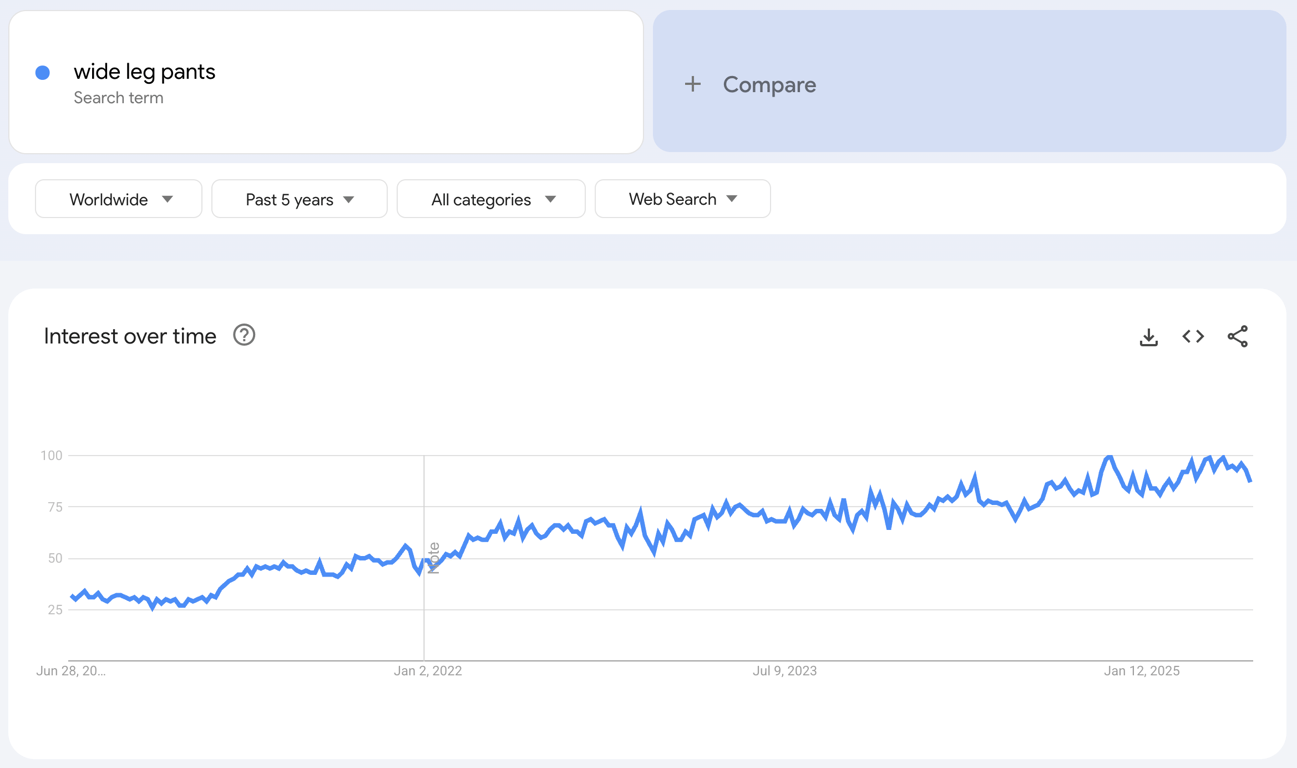Open the All categories filter dropdown
This screenshot has height=768, width=1297.
[x=491, y=199]
